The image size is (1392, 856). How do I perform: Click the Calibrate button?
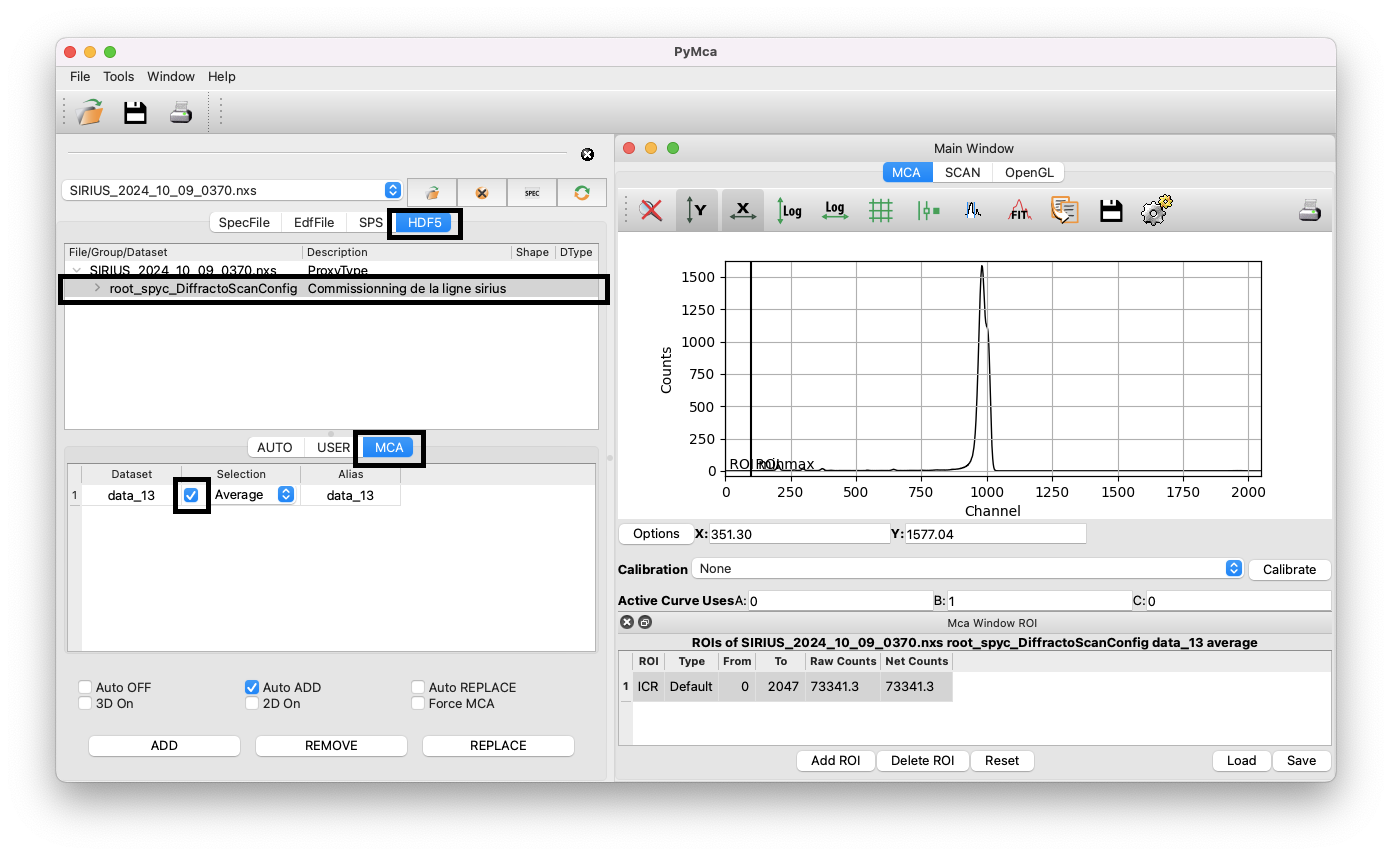coord(1290,569)
